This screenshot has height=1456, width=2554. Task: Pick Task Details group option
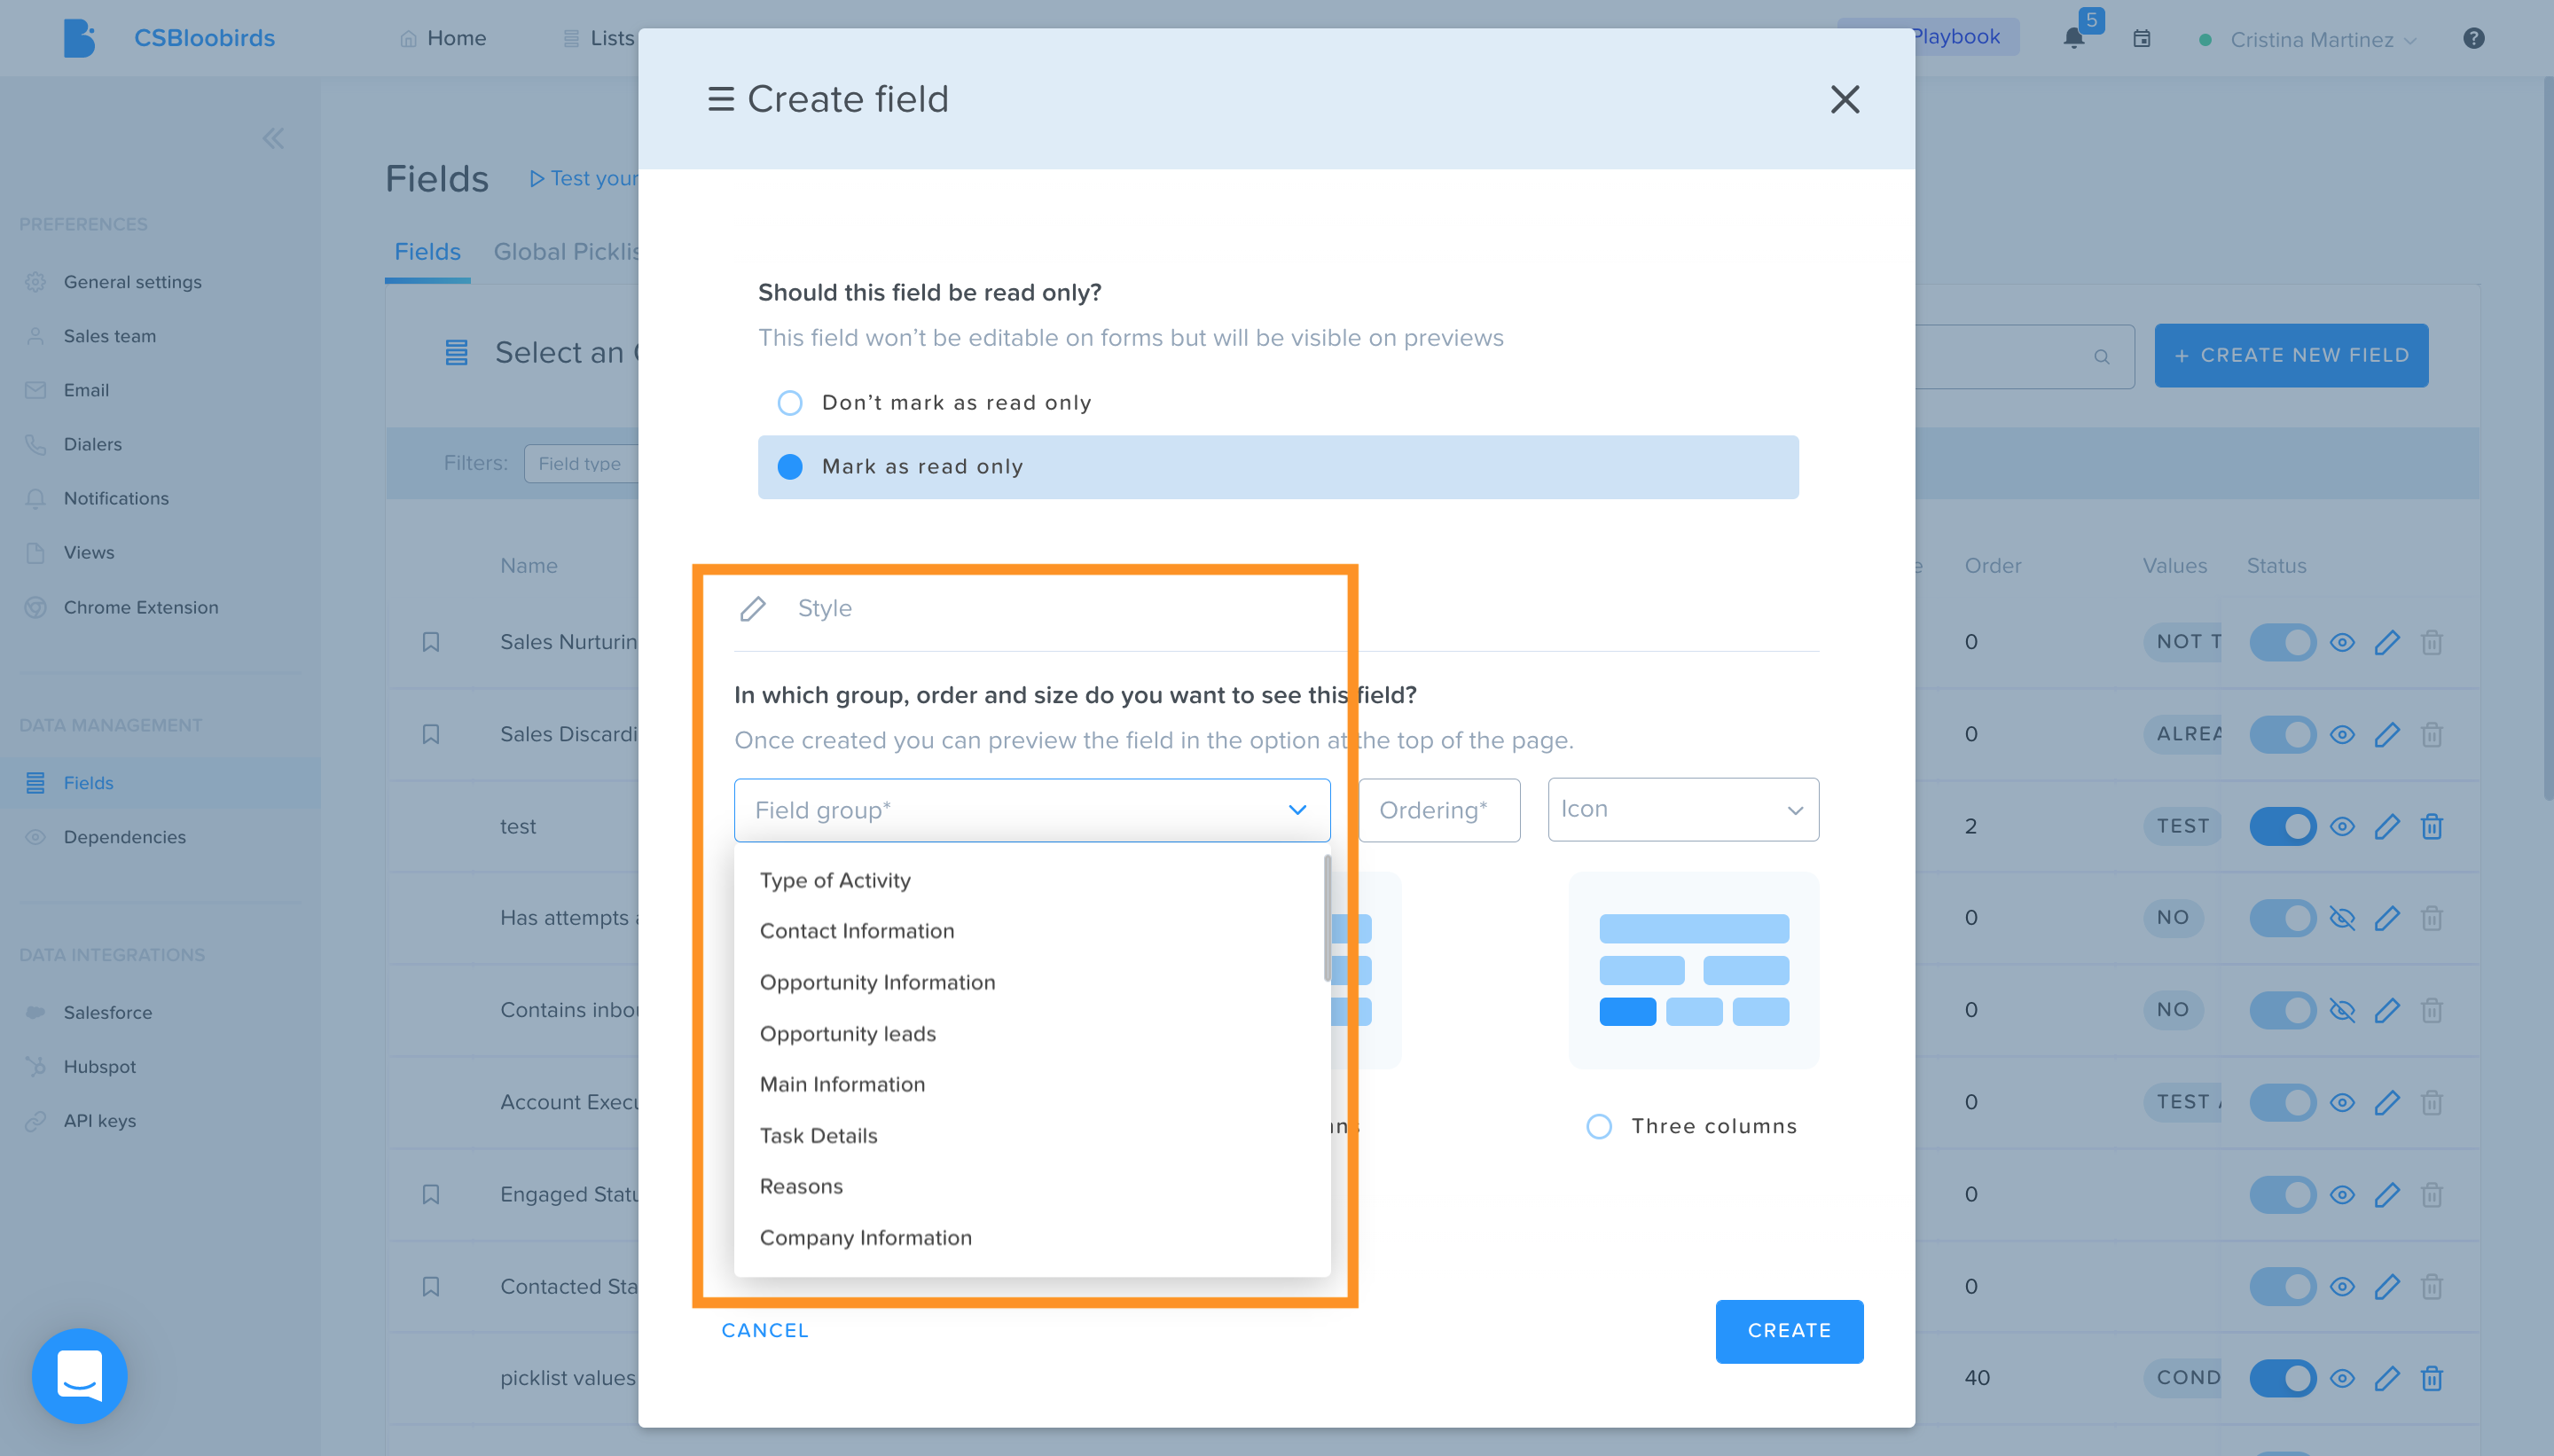point(819,1135)
